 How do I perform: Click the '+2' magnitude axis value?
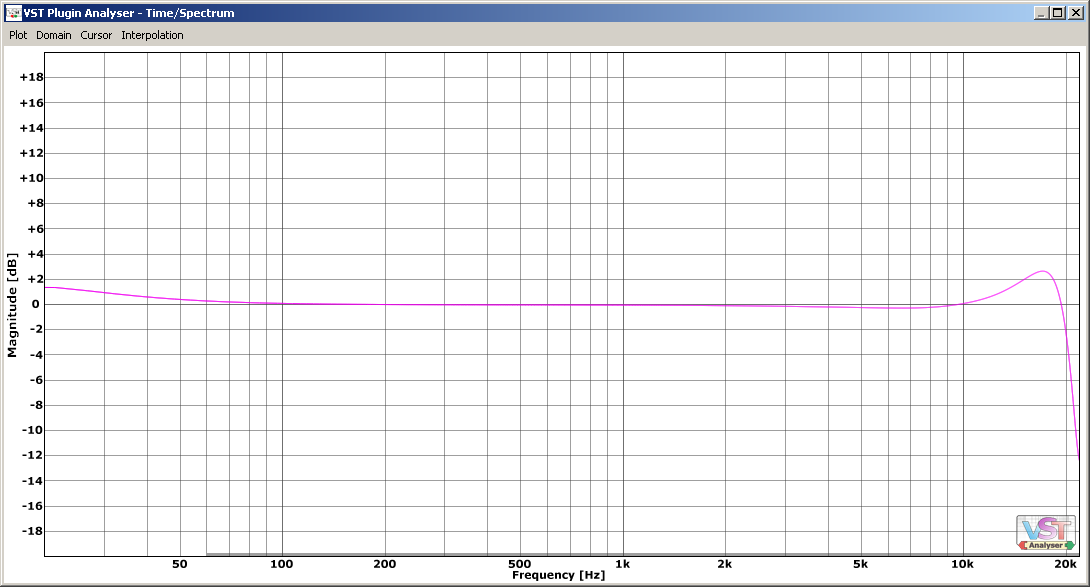point(35,279)
